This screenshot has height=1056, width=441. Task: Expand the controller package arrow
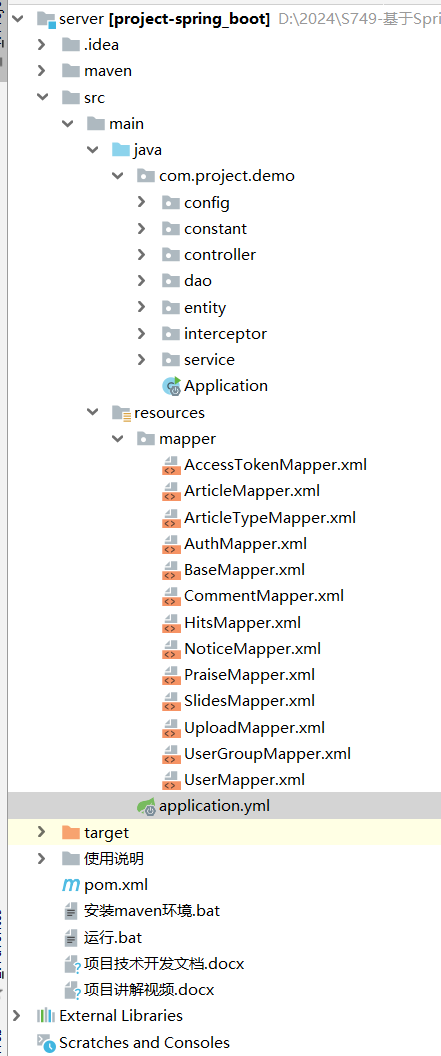pyautogui.click(x=141, y=255)
